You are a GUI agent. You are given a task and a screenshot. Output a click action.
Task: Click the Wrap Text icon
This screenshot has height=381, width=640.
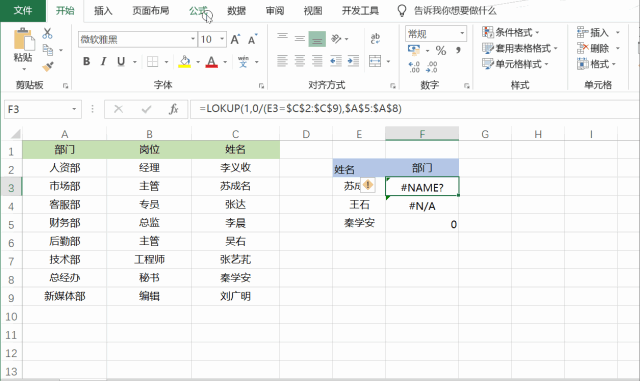(x=375, y=39)
